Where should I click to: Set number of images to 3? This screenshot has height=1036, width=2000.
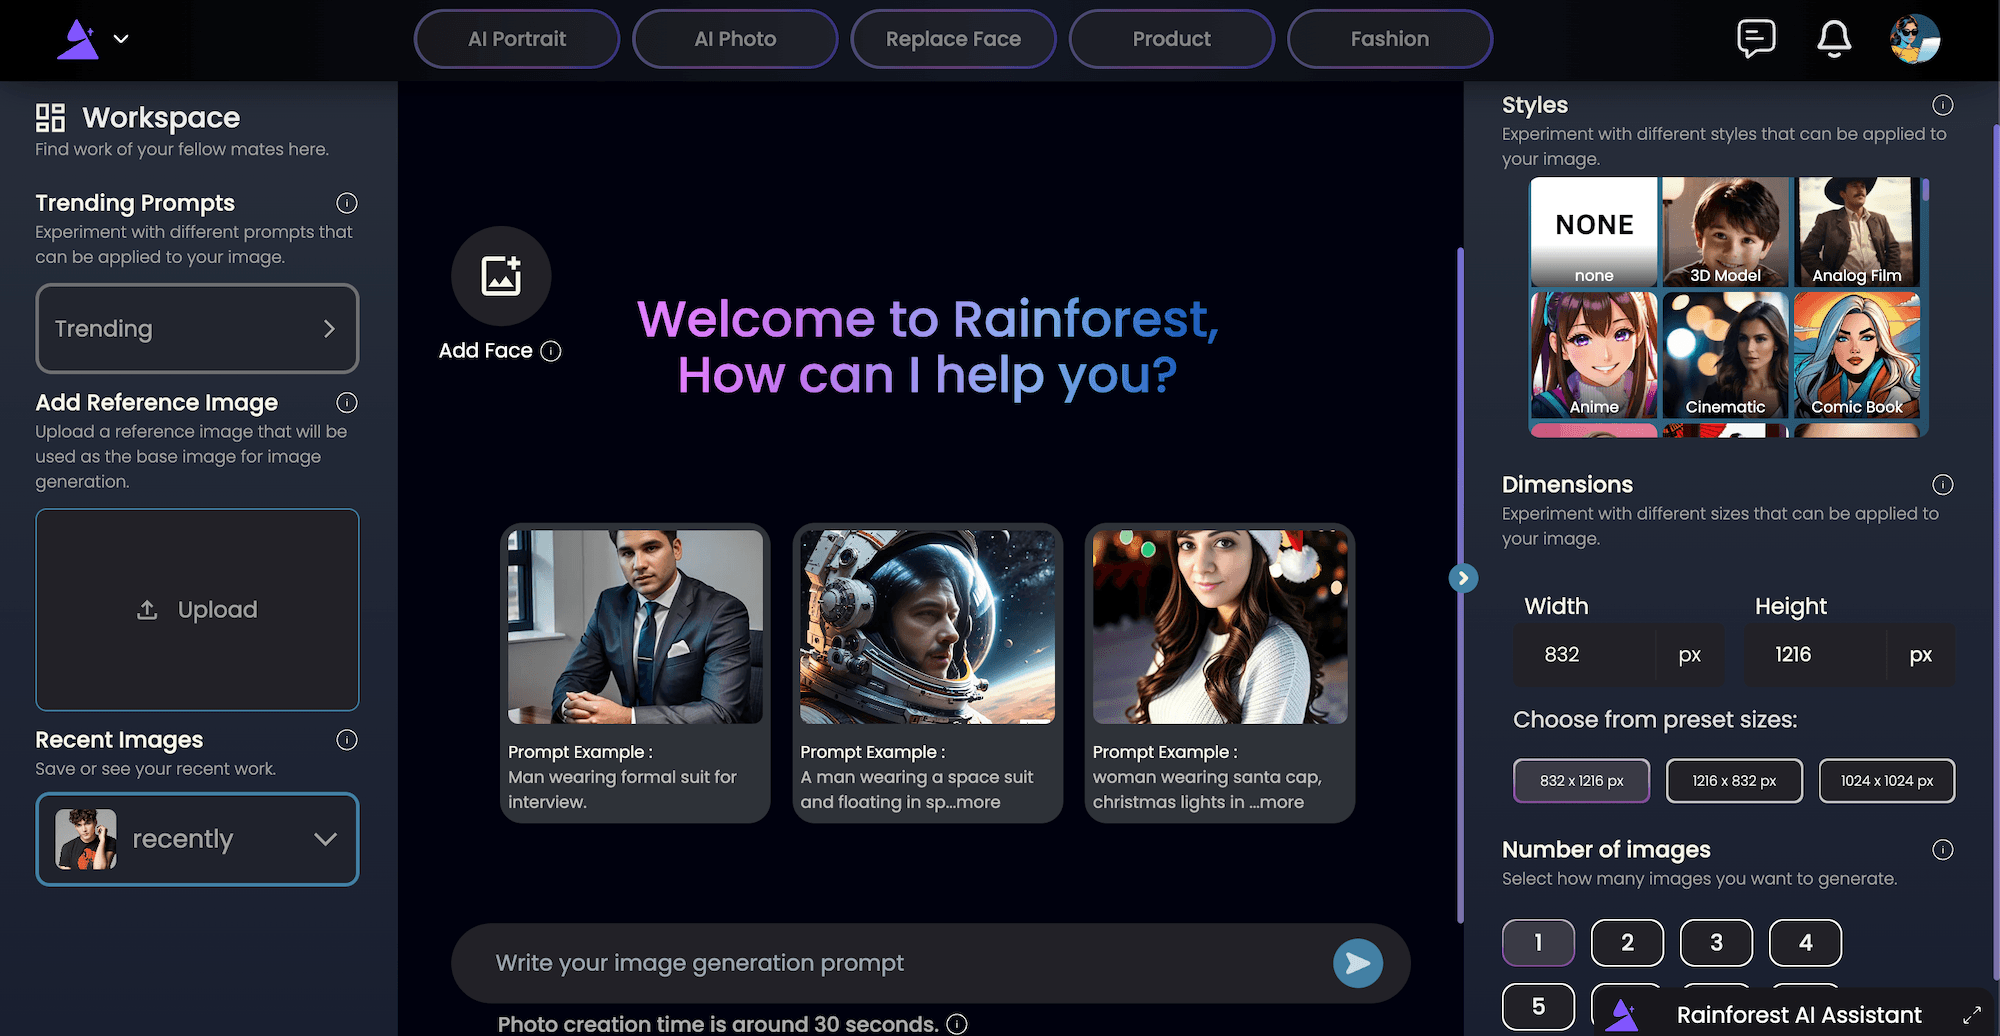1716,943
